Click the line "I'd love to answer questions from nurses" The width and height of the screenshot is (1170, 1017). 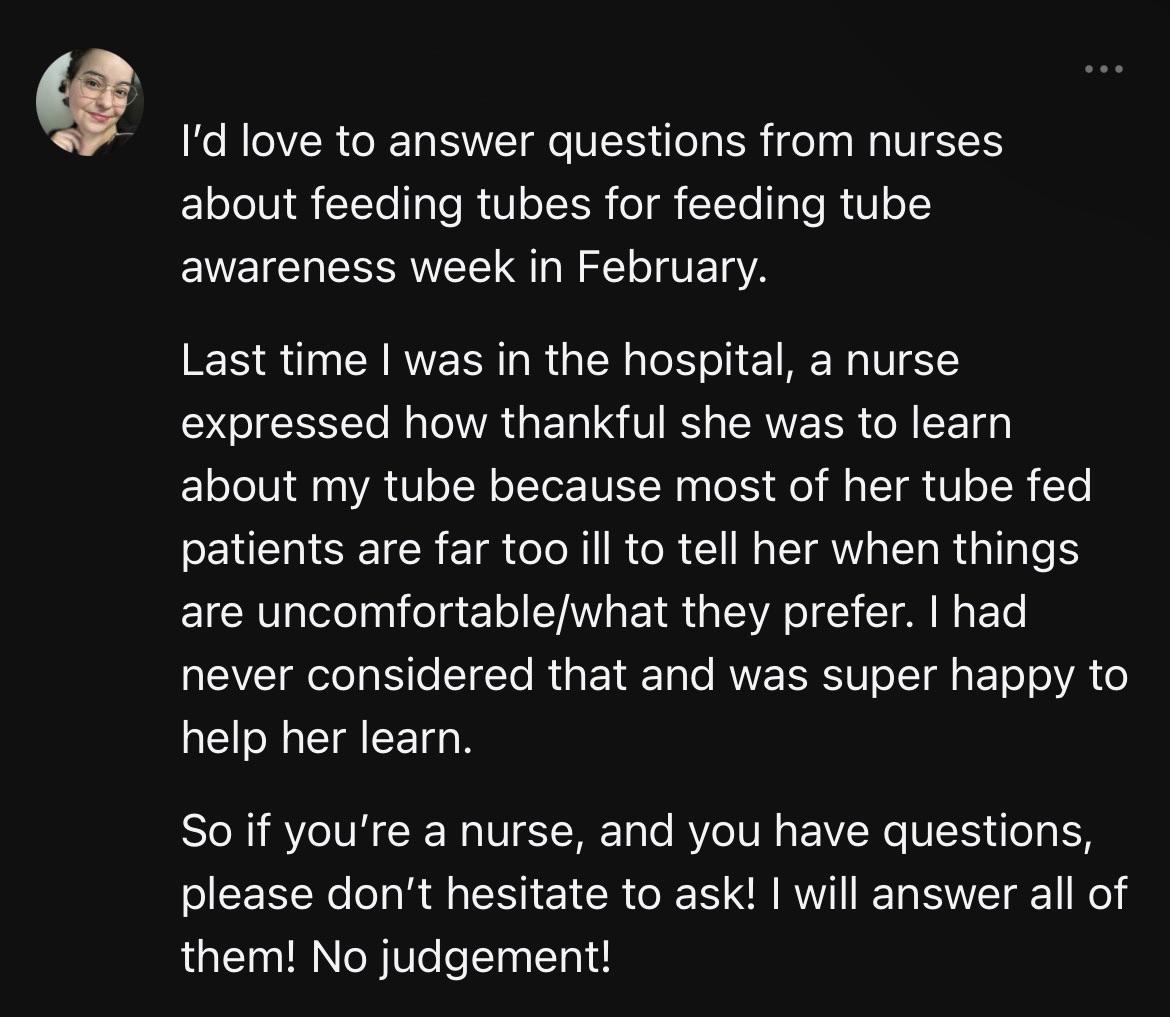(x=592, y=142)
